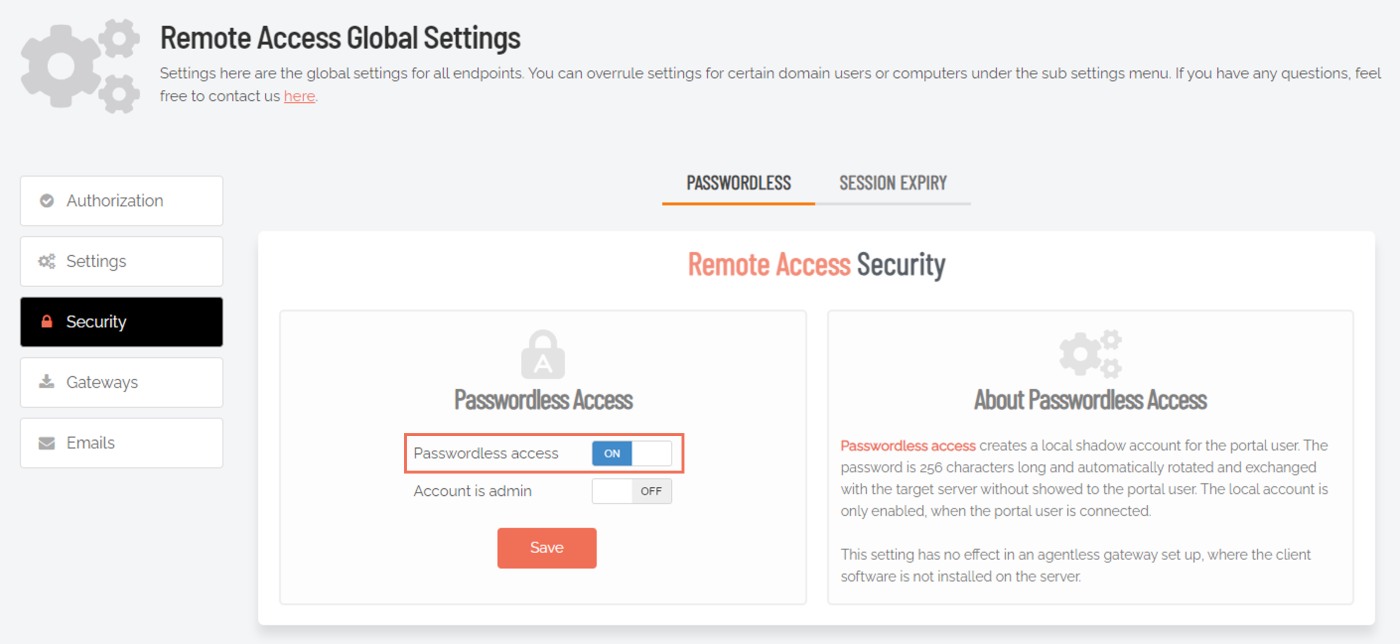Open the 'here' contact link
1400x644 pixels.
[299, 96]
